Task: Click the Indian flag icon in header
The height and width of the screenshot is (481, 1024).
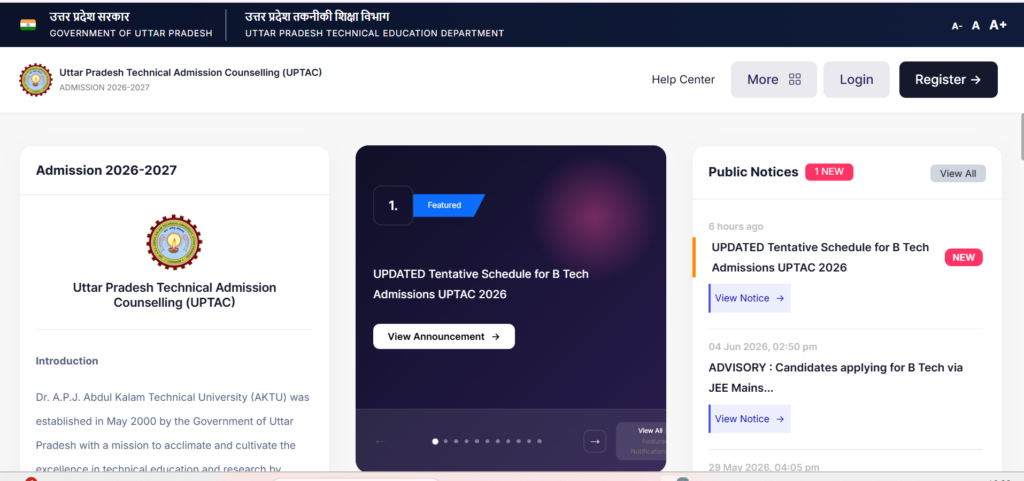Action: pyautogui.click(x=28, y=25)
